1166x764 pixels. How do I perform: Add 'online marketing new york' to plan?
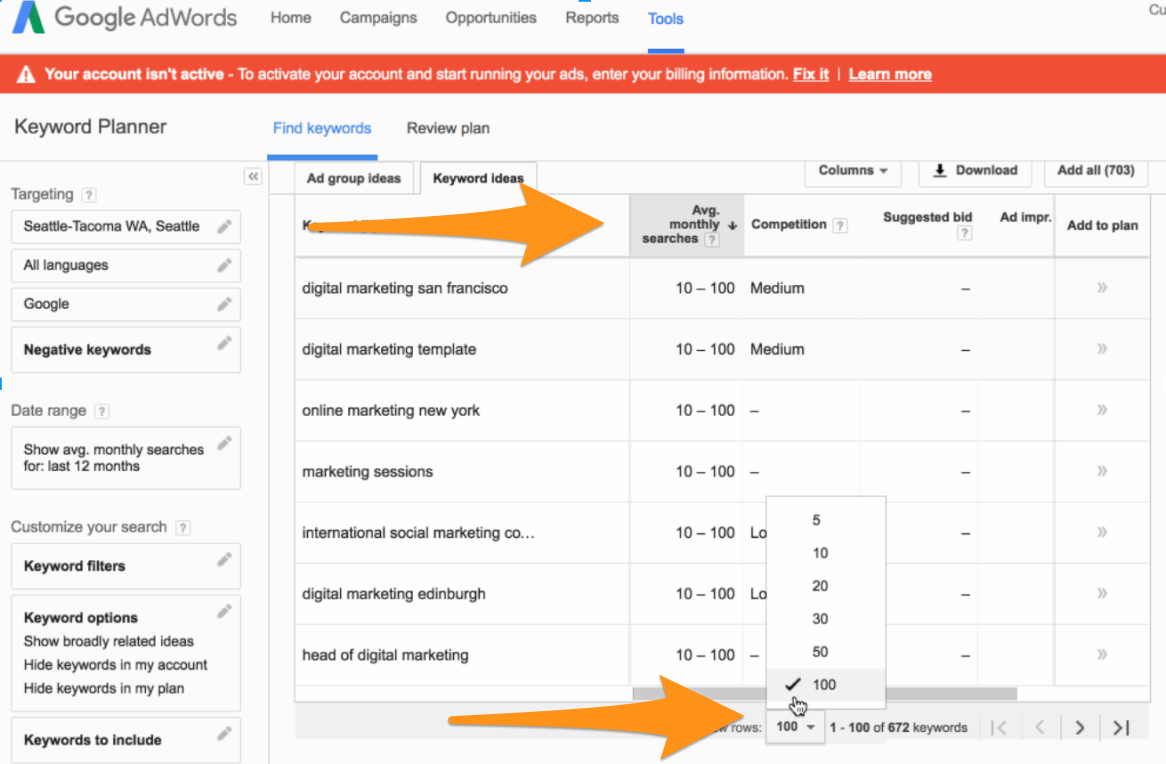click(x=1102, y=410)
